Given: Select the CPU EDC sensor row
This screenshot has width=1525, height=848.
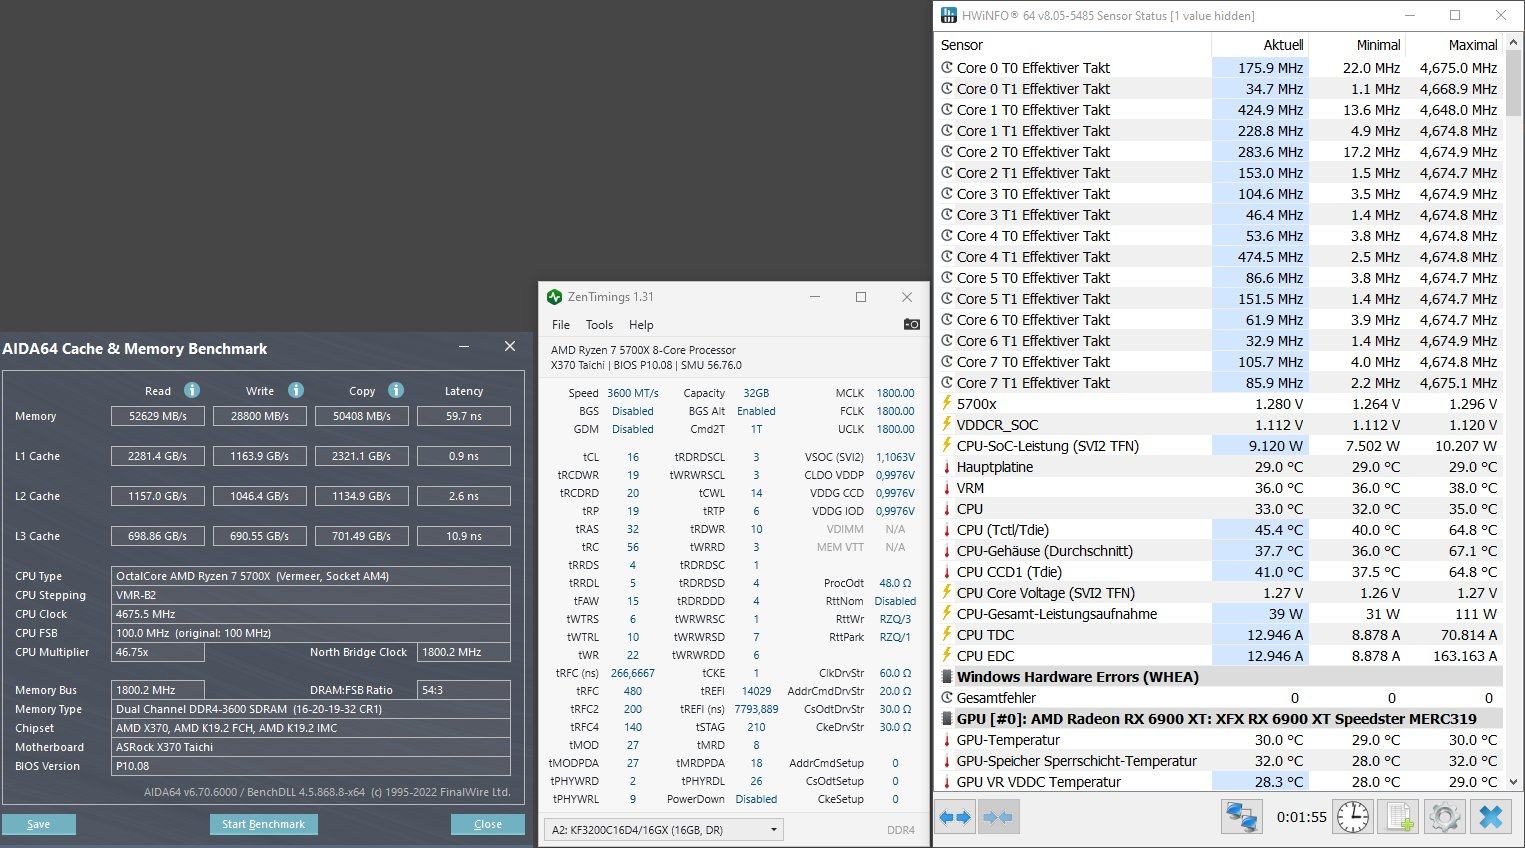Looking at the screenshot, I should click(x=1220, y=656).
